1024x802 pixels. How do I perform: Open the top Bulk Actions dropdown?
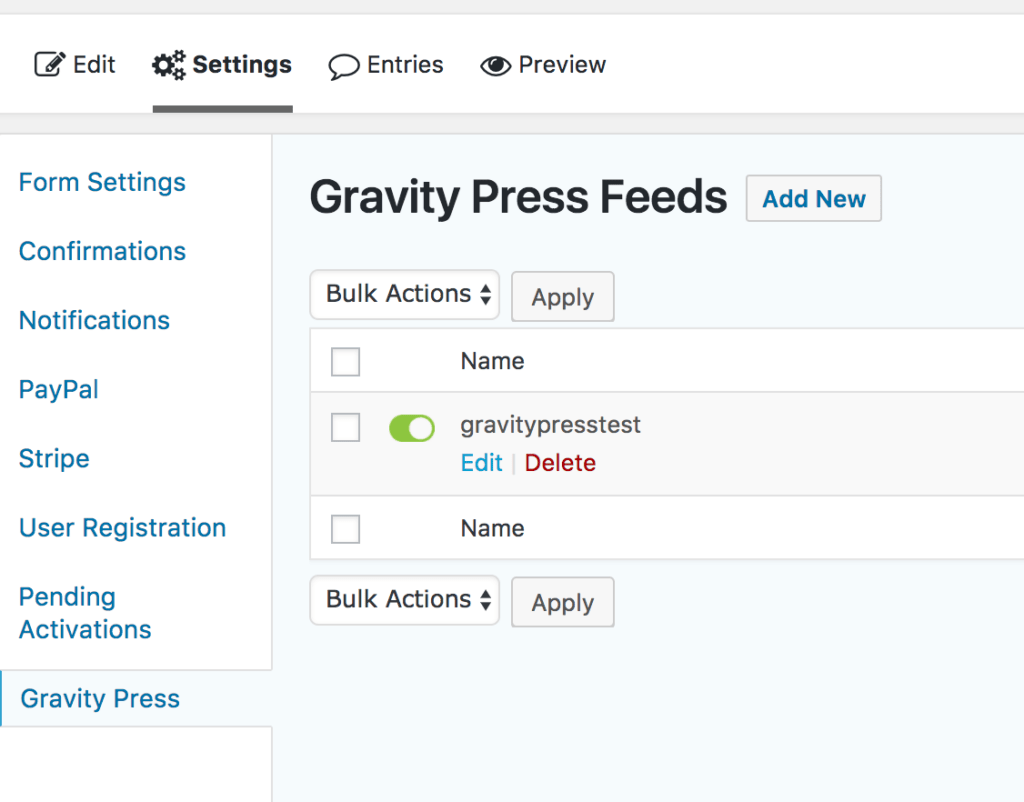pyautogui.click(x=405, y=295)
